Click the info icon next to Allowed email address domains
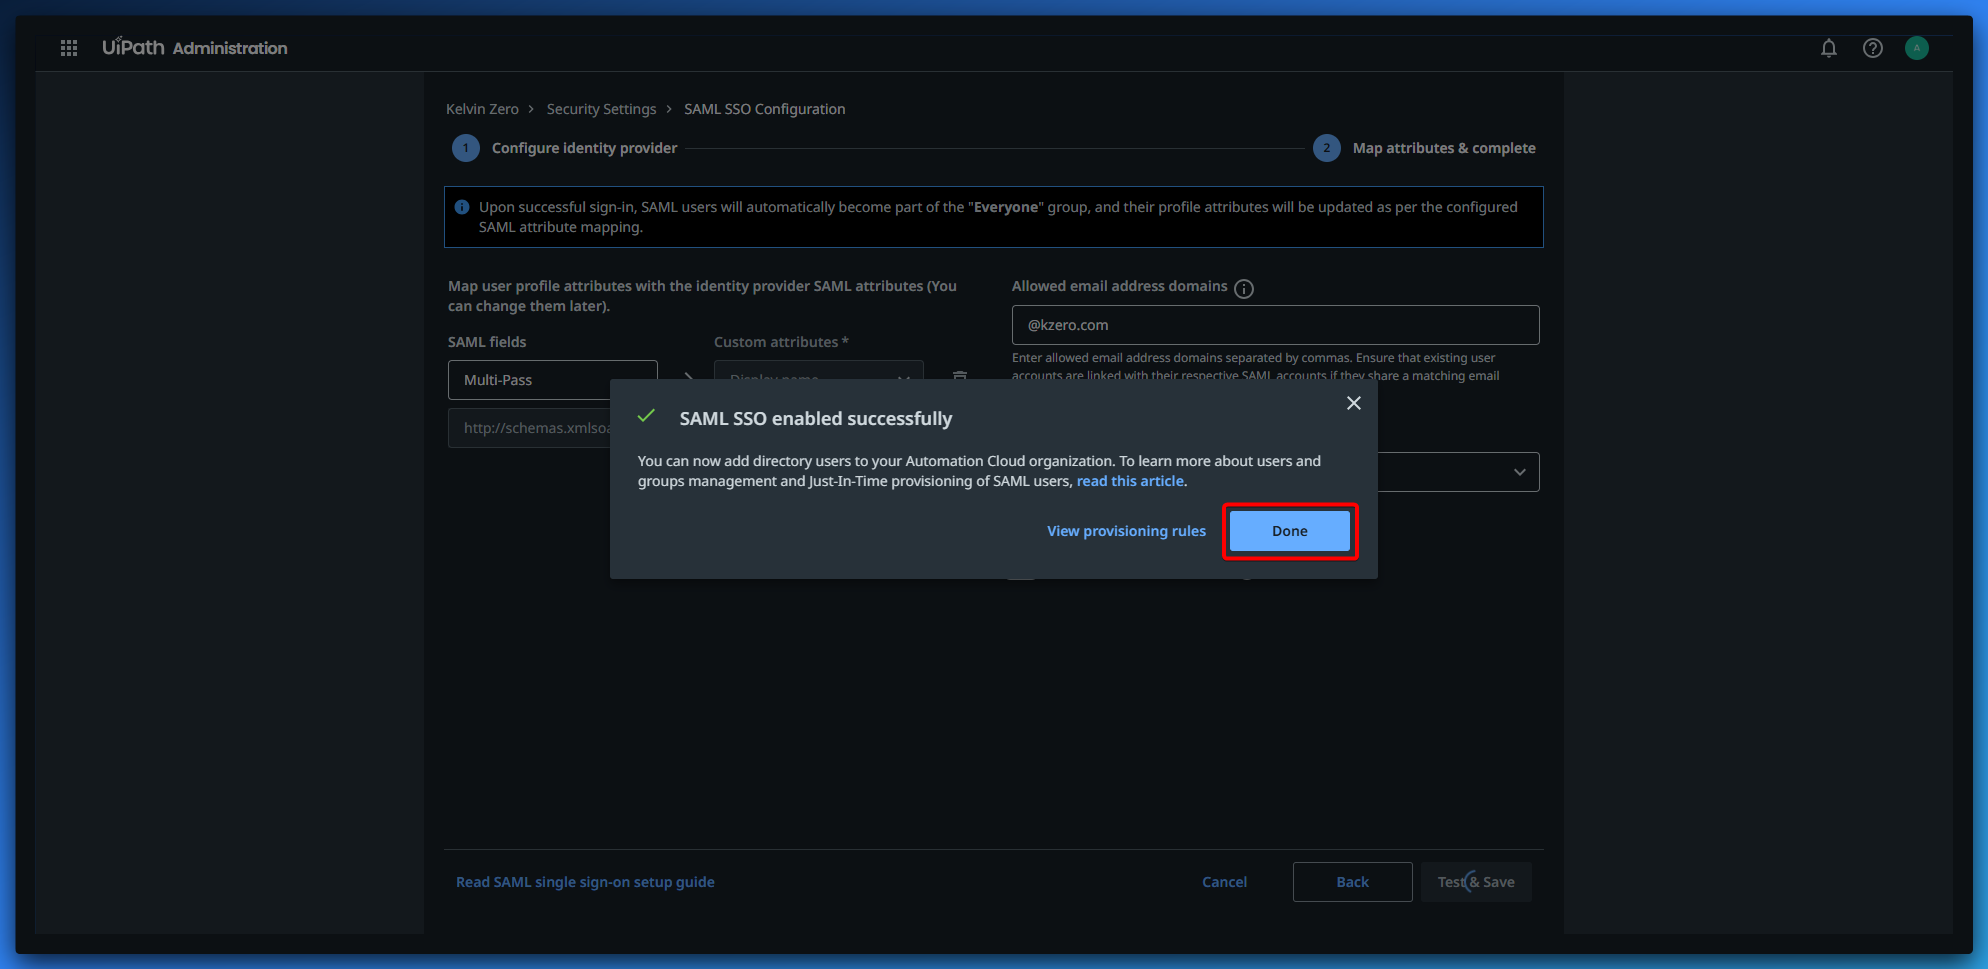 coord(1244,289)
